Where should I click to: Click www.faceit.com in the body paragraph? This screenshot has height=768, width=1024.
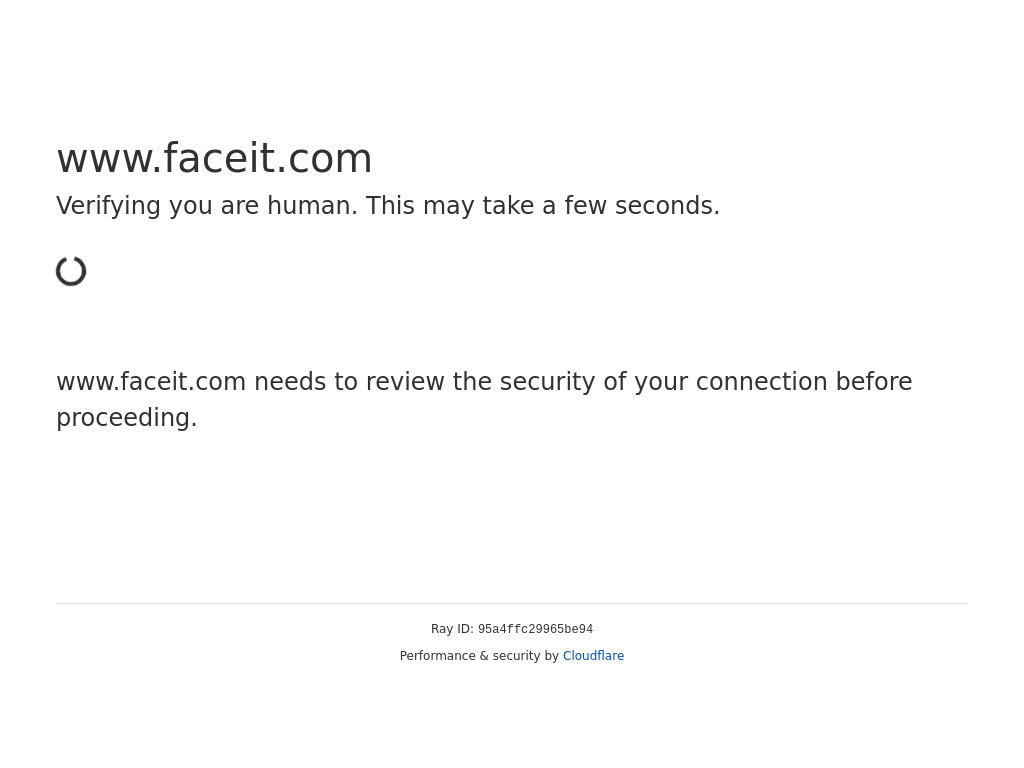(x=151, y=382)
